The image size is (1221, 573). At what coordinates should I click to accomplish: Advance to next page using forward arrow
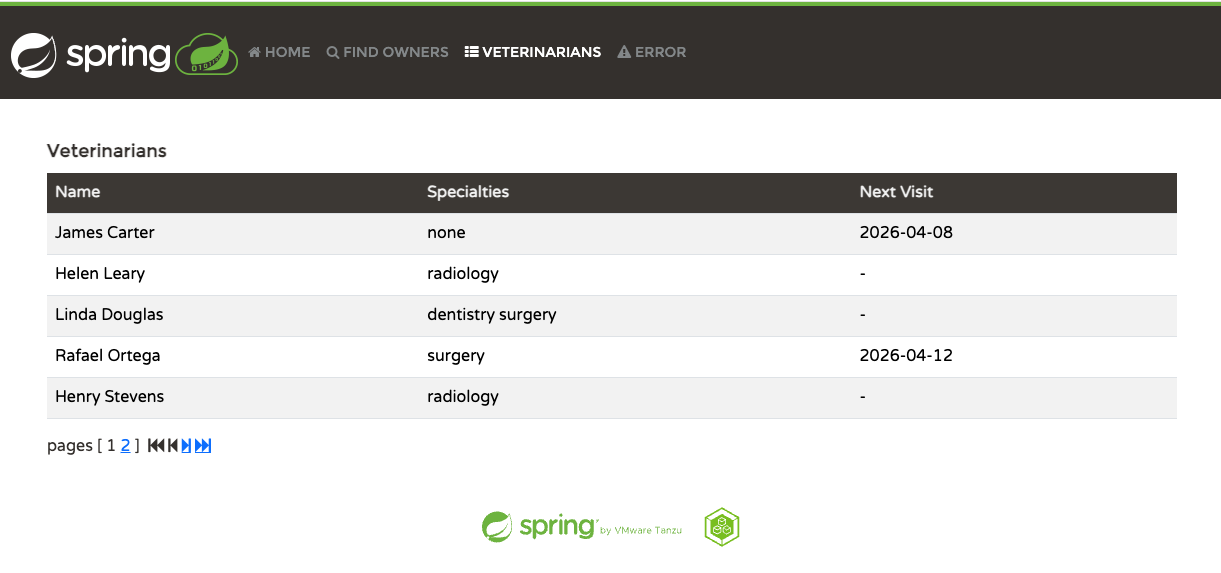point(186,446)
